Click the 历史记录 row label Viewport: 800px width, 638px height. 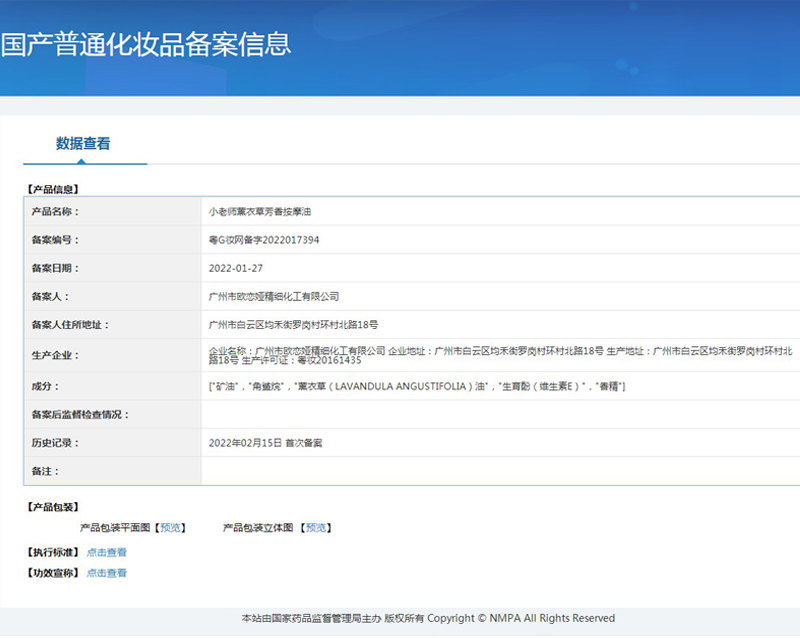click(x=55, y=443)
